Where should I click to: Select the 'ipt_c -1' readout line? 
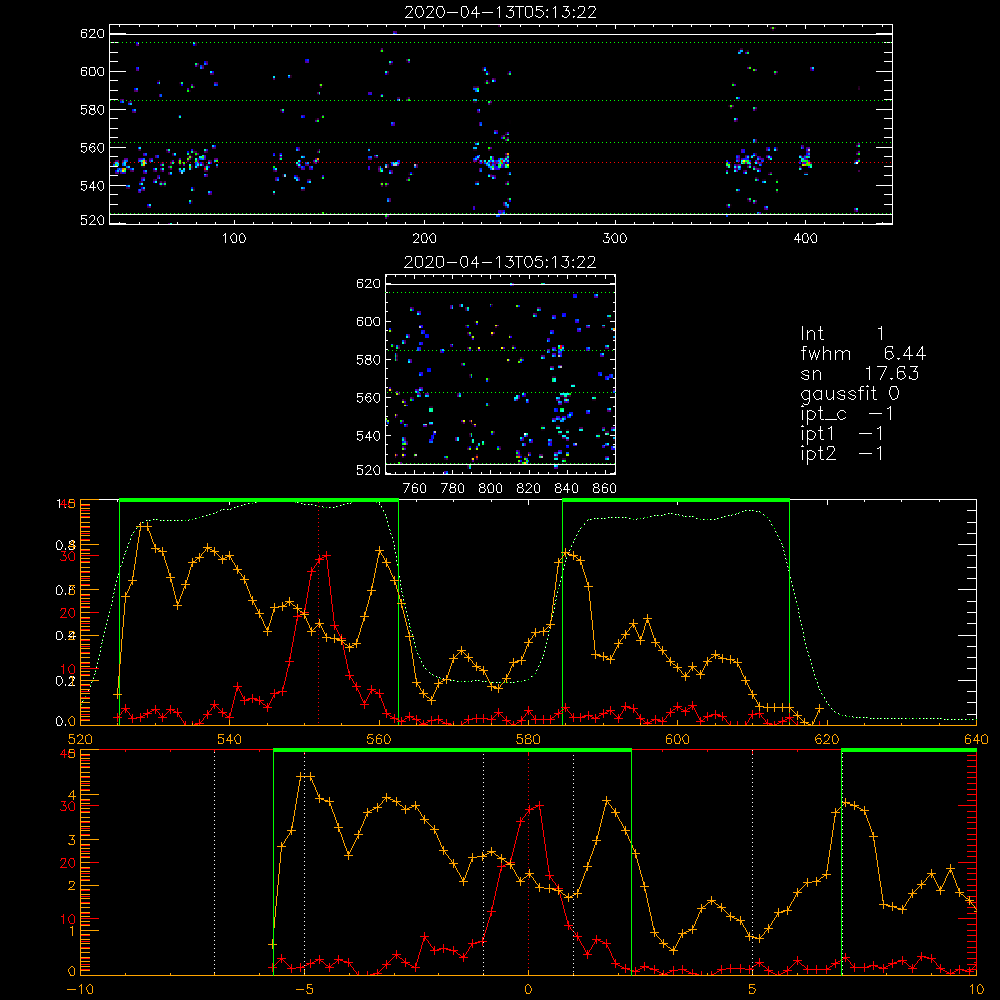point(847,414)
